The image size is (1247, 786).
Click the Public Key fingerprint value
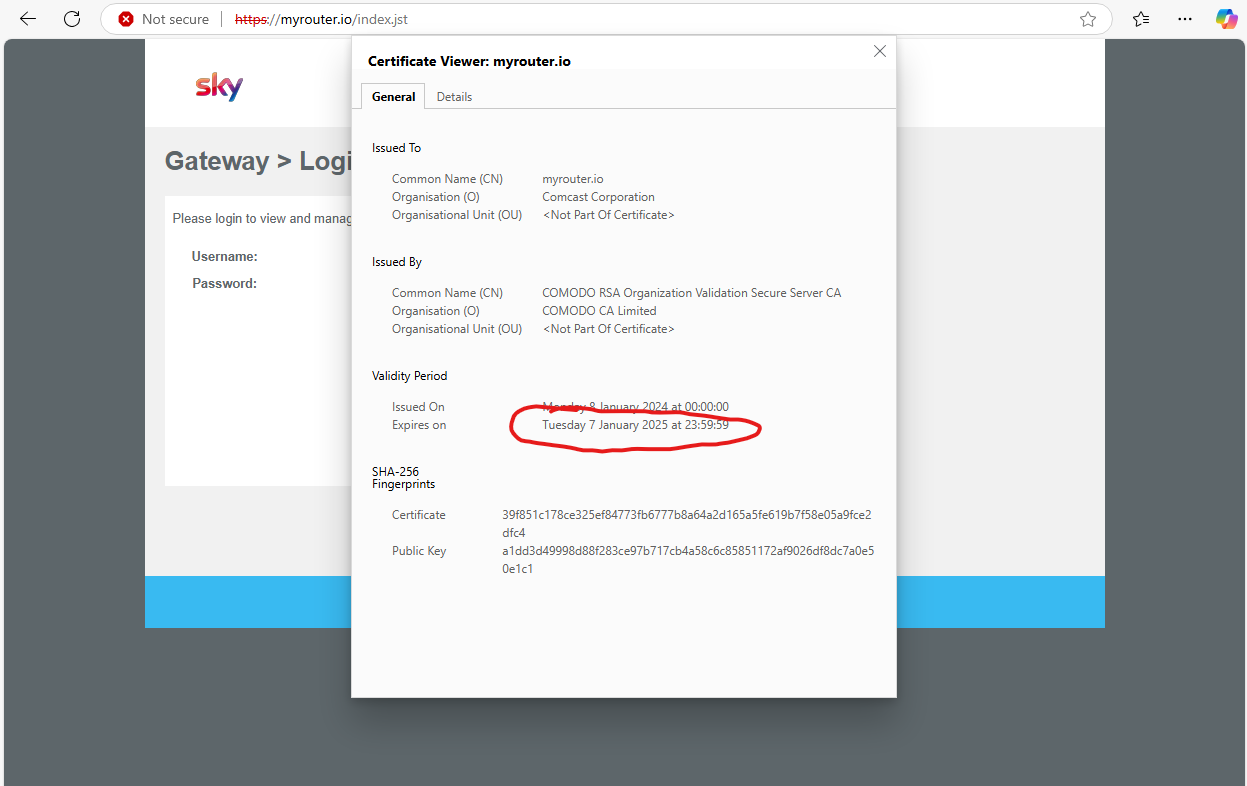coord(687,552)
